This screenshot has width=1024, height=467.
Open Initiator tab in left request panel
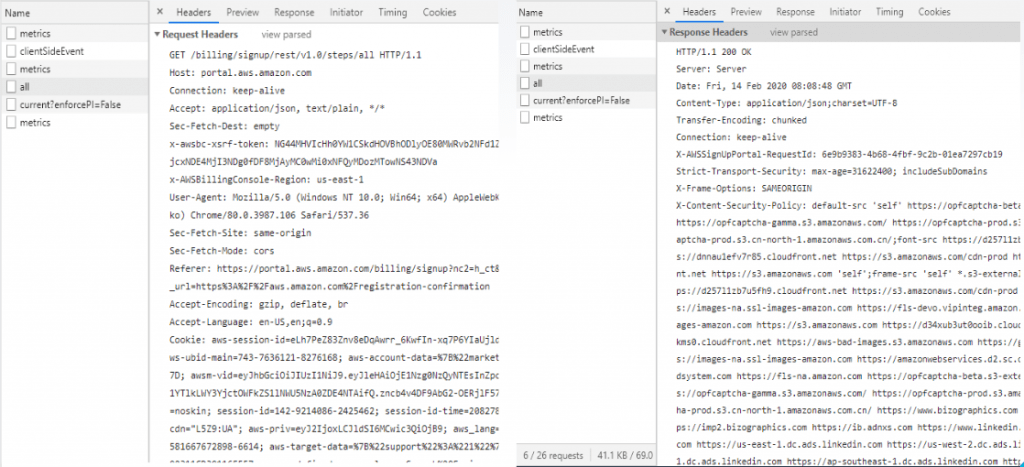tap(346, 12)
